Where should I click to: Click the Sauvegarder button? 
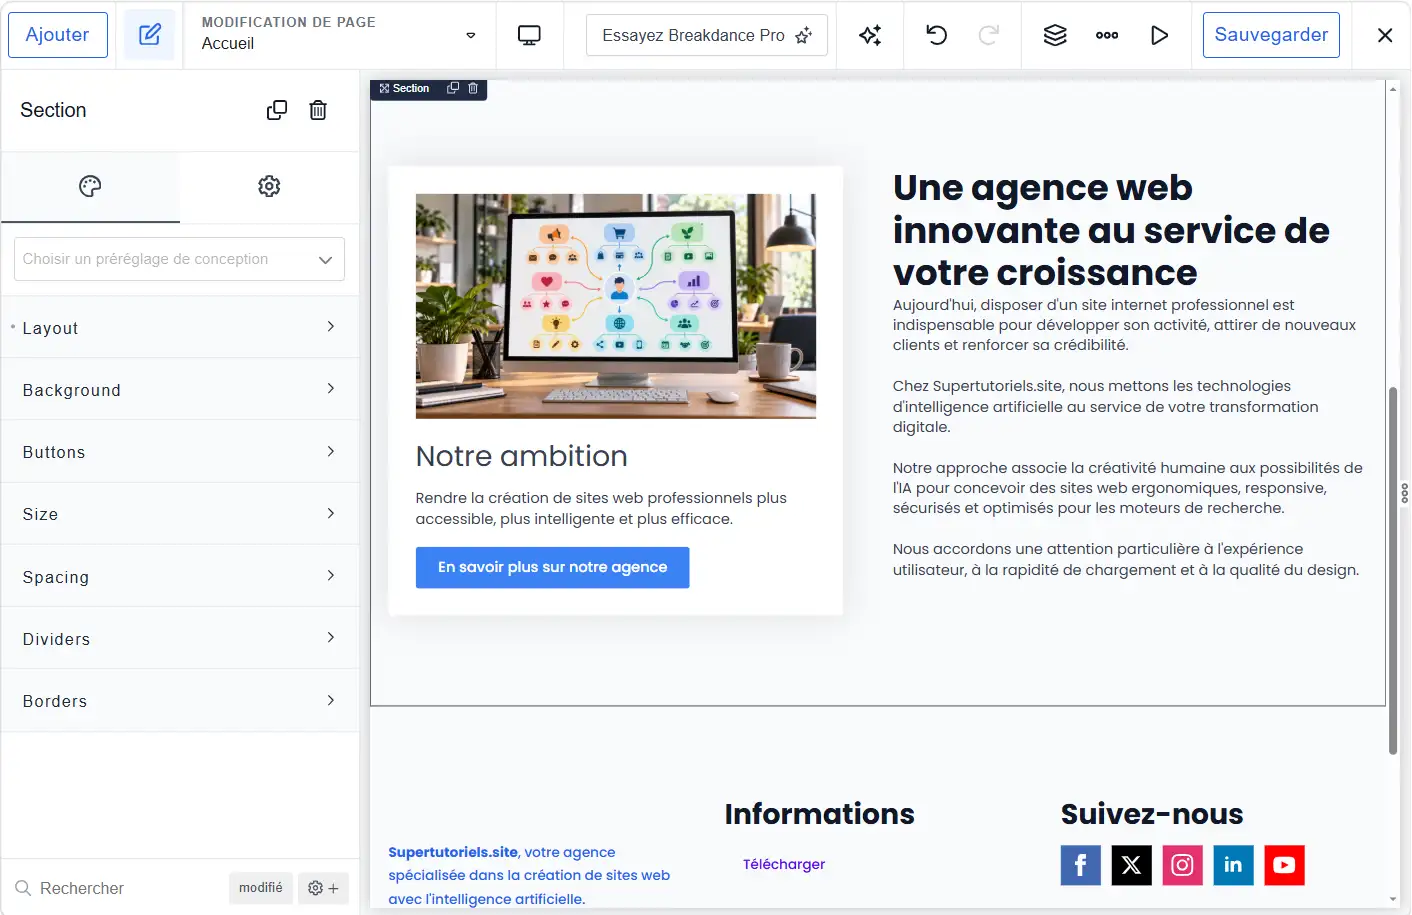pos(1271,35)
